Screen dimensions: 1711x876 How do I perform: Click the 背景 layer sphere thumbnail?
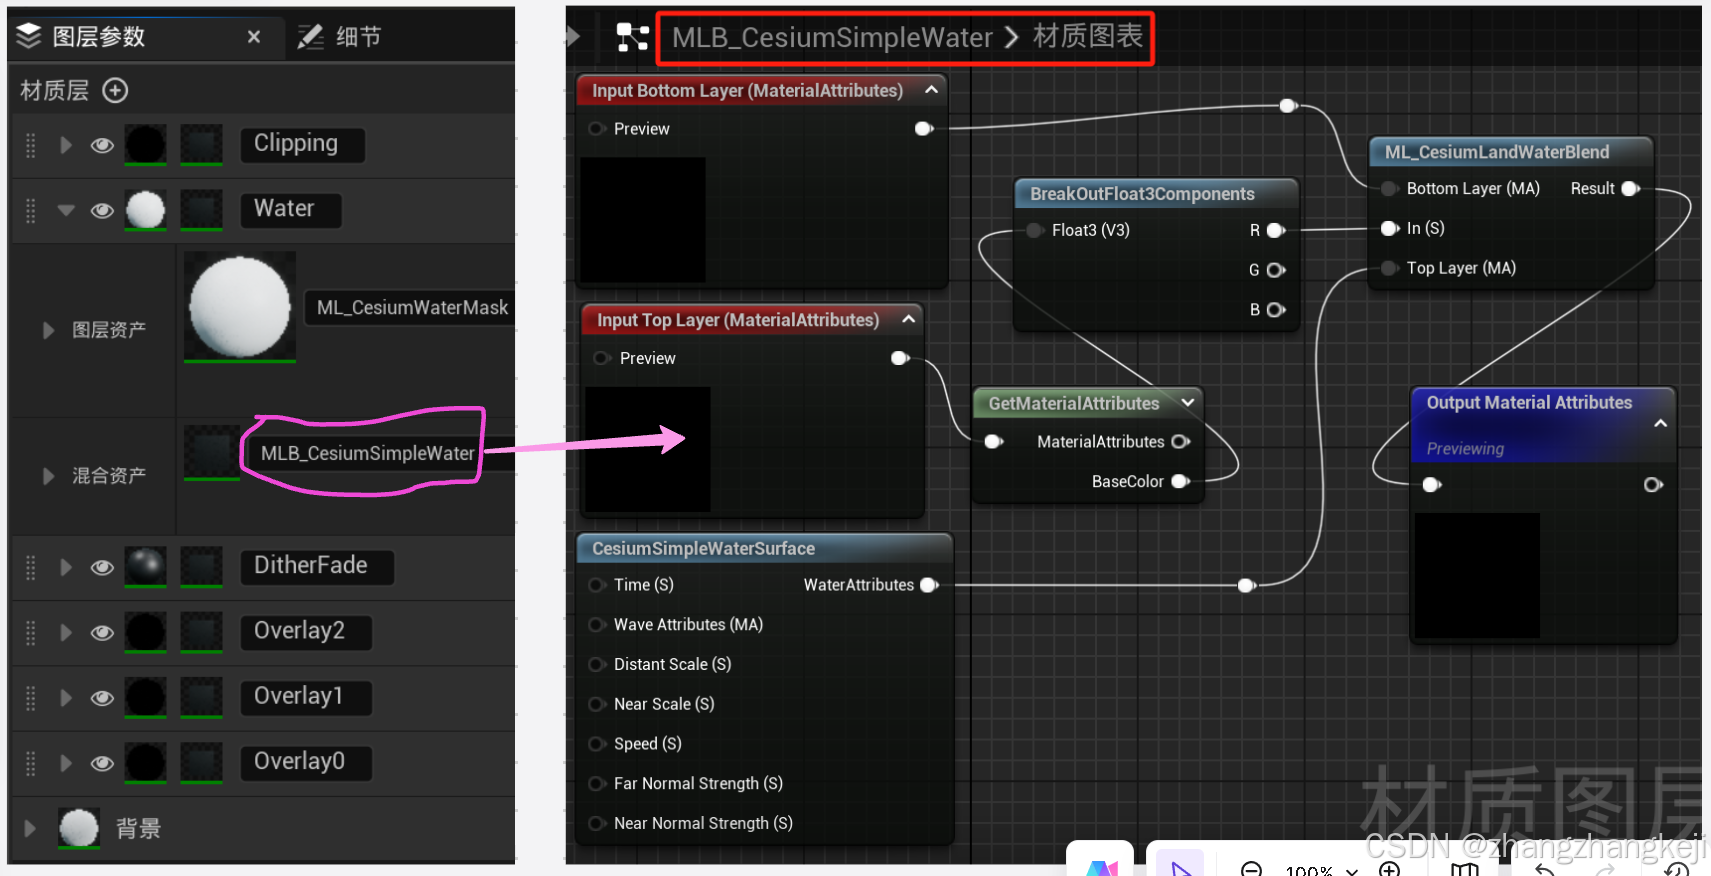tap(79, 828)
